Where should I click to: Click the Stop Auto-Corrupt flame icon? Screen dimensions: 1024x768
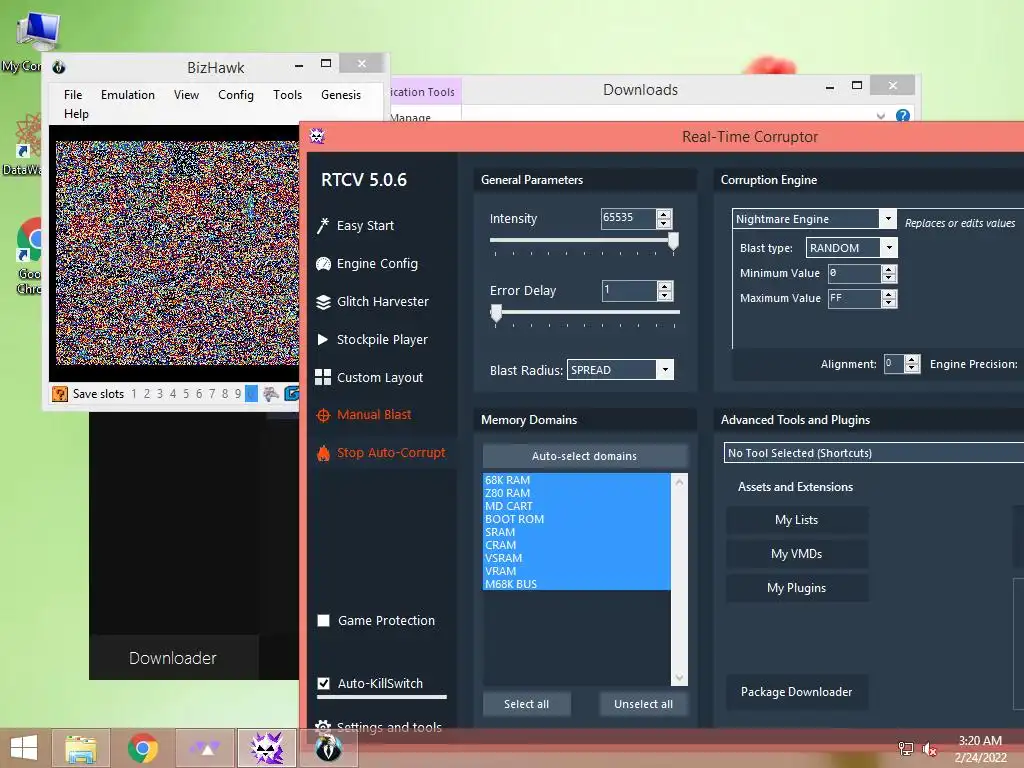pyautogui.click(x=323, y=453)
